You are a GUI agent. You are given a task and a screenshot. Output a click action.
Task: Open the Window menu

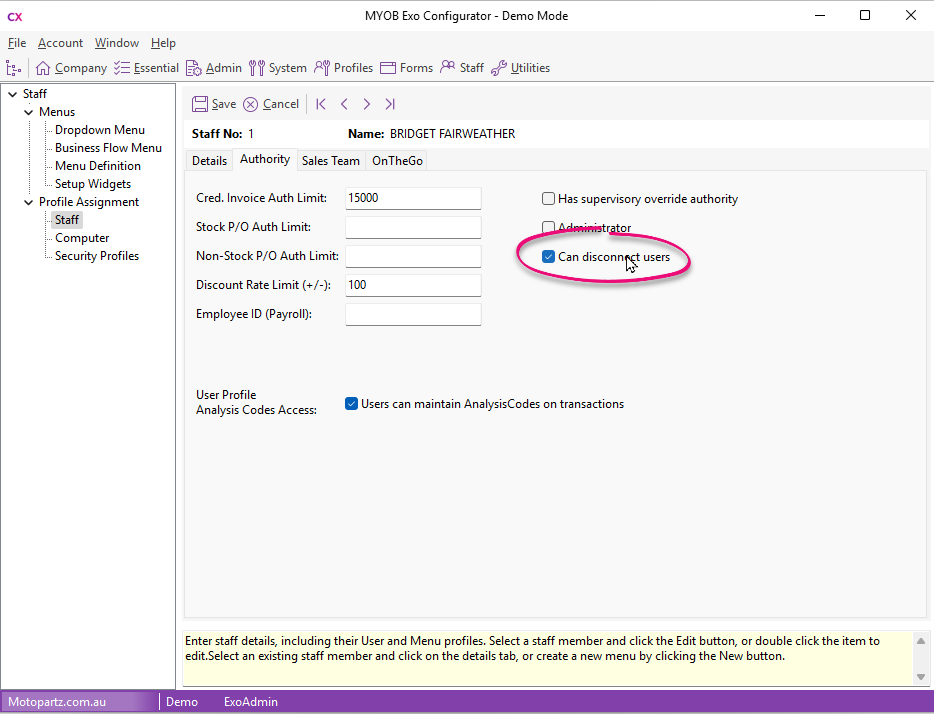click(117, 43)
